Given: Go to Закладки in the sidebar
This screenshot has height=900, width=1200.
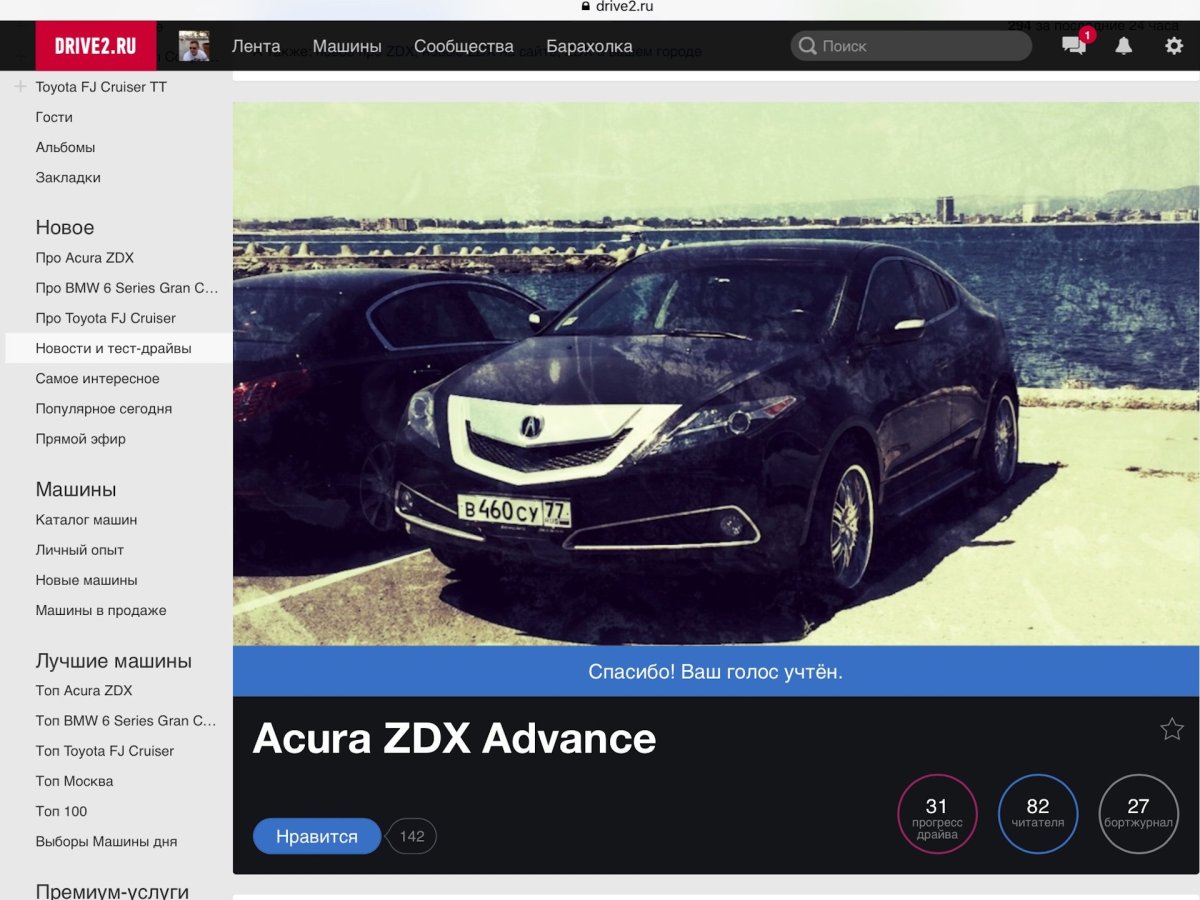Looking at the screenshot, I should (x=68, y=177).
